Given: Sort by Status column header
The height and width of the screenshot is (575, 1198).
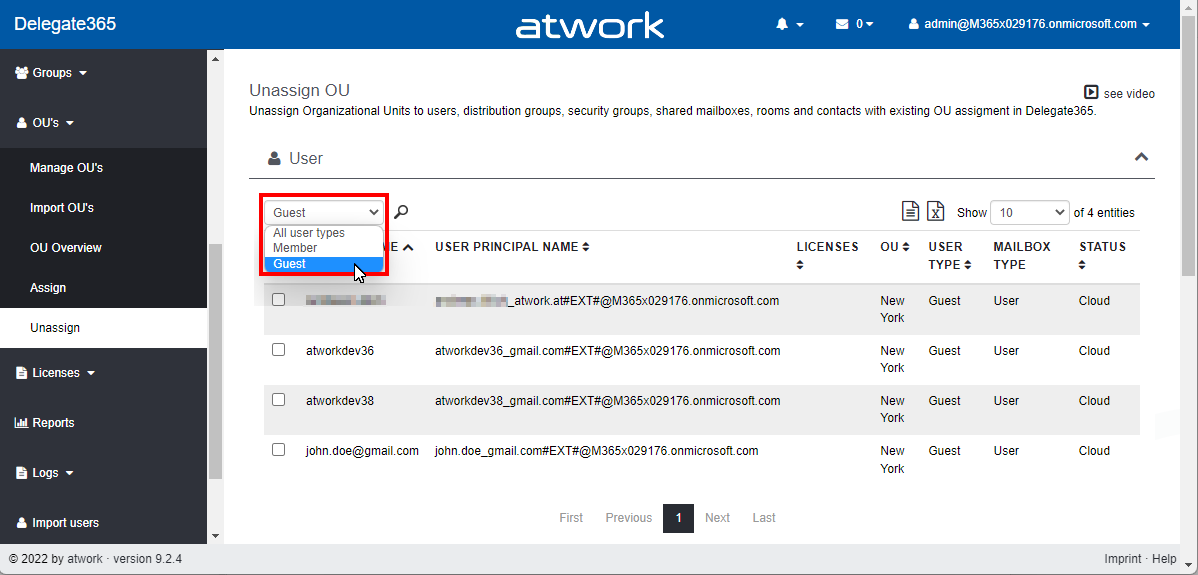Looking at the screenshot, I should click(1102, 255).
